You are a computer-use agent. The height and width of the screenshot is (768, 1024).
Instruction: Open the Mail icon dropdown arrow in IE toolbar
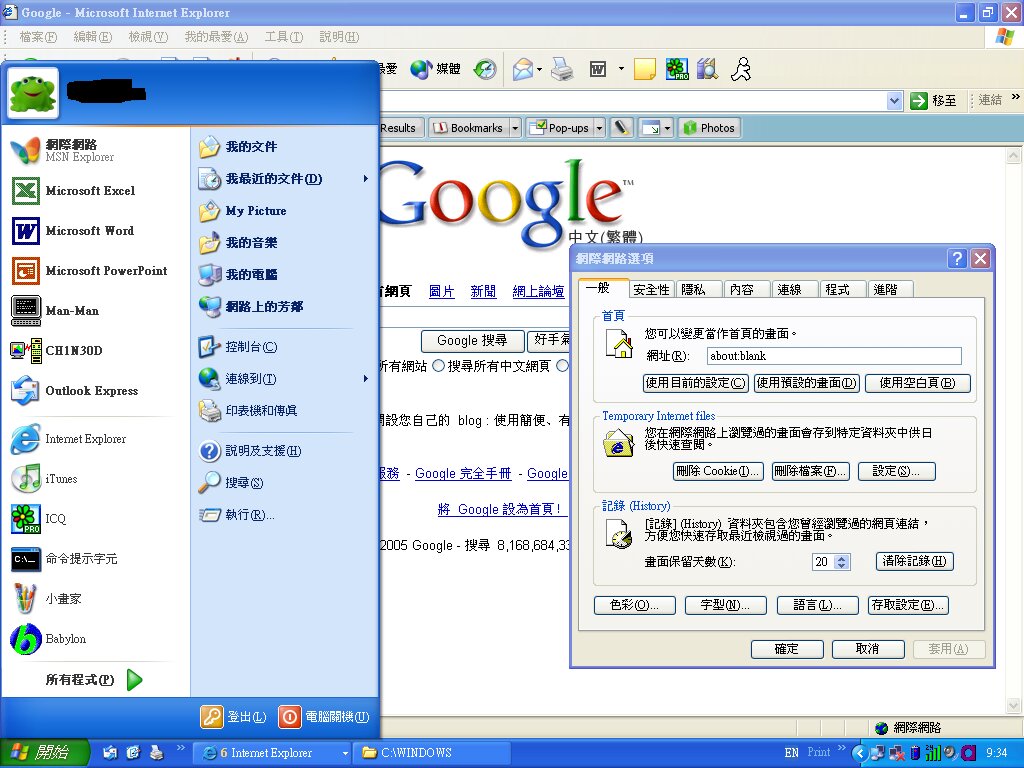[539, 69]
